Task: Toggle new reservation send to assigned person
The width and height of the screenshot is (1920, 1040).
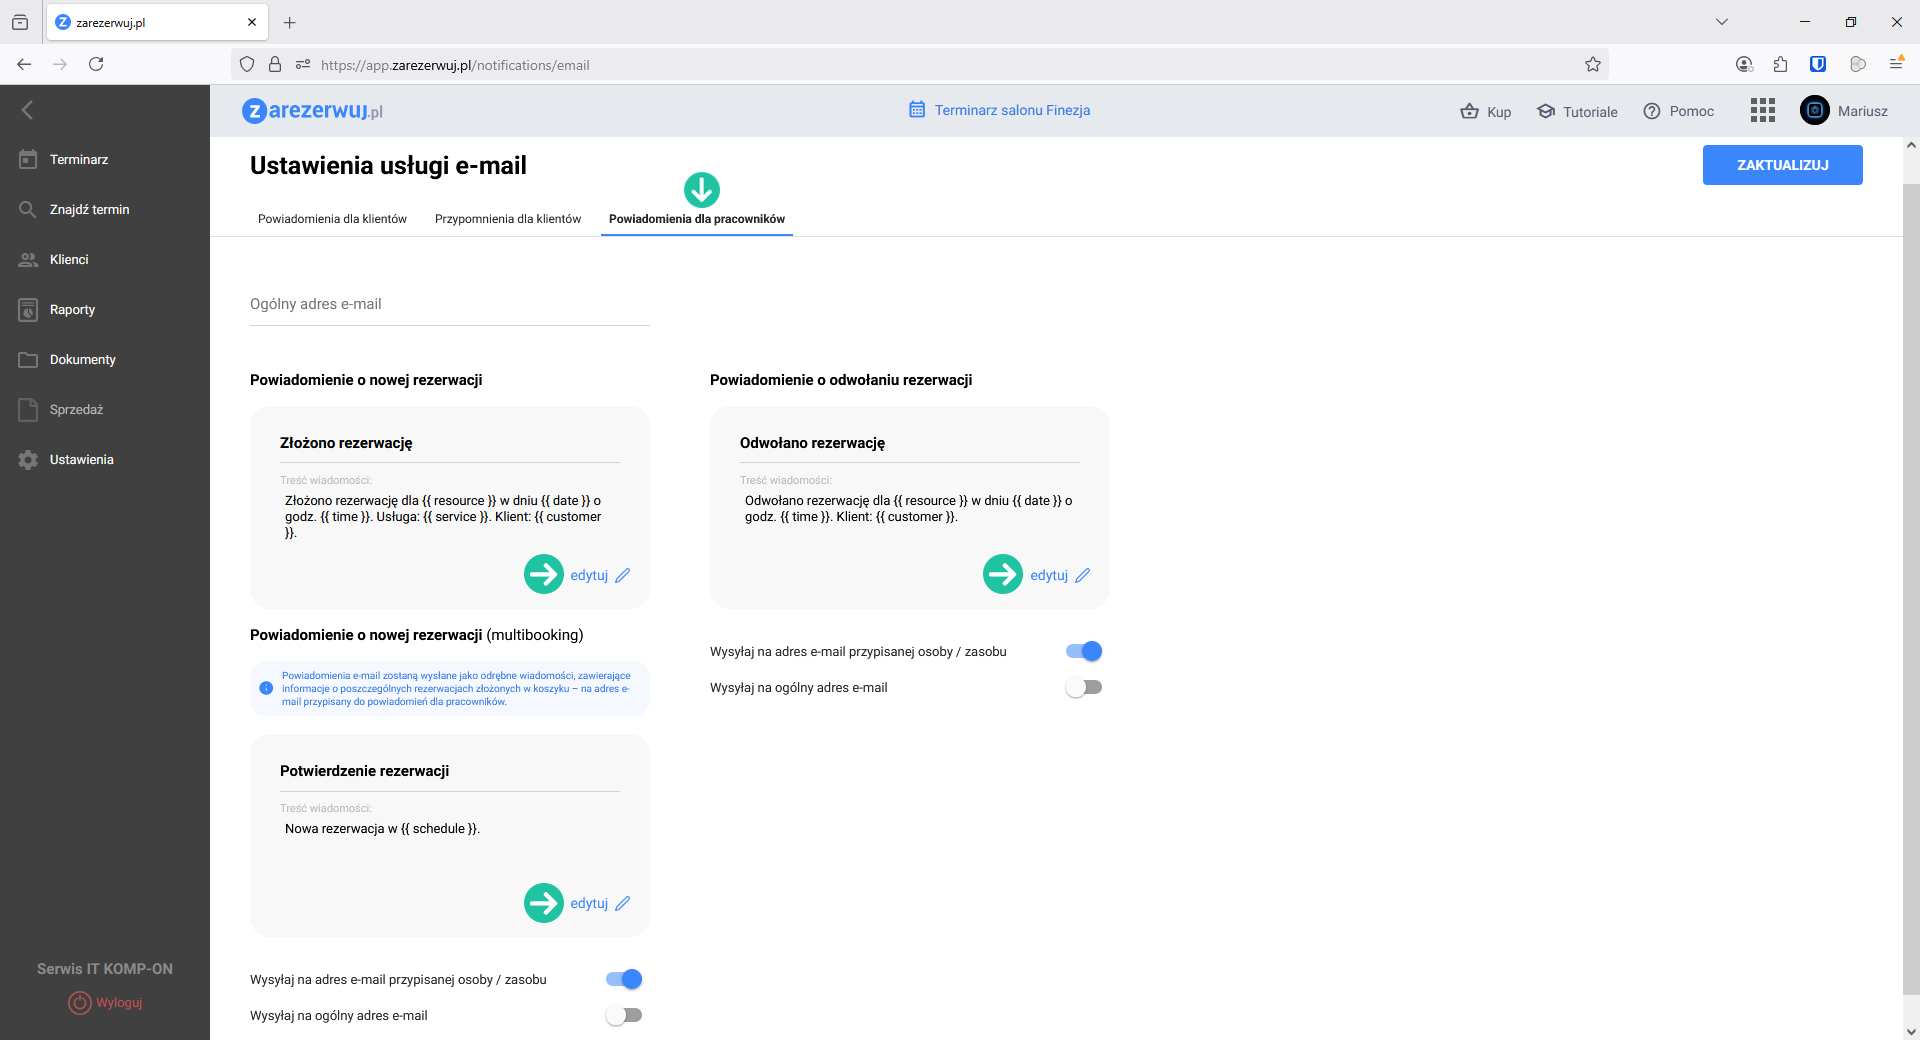Action: pyautogui.click(x=624, y=979)
